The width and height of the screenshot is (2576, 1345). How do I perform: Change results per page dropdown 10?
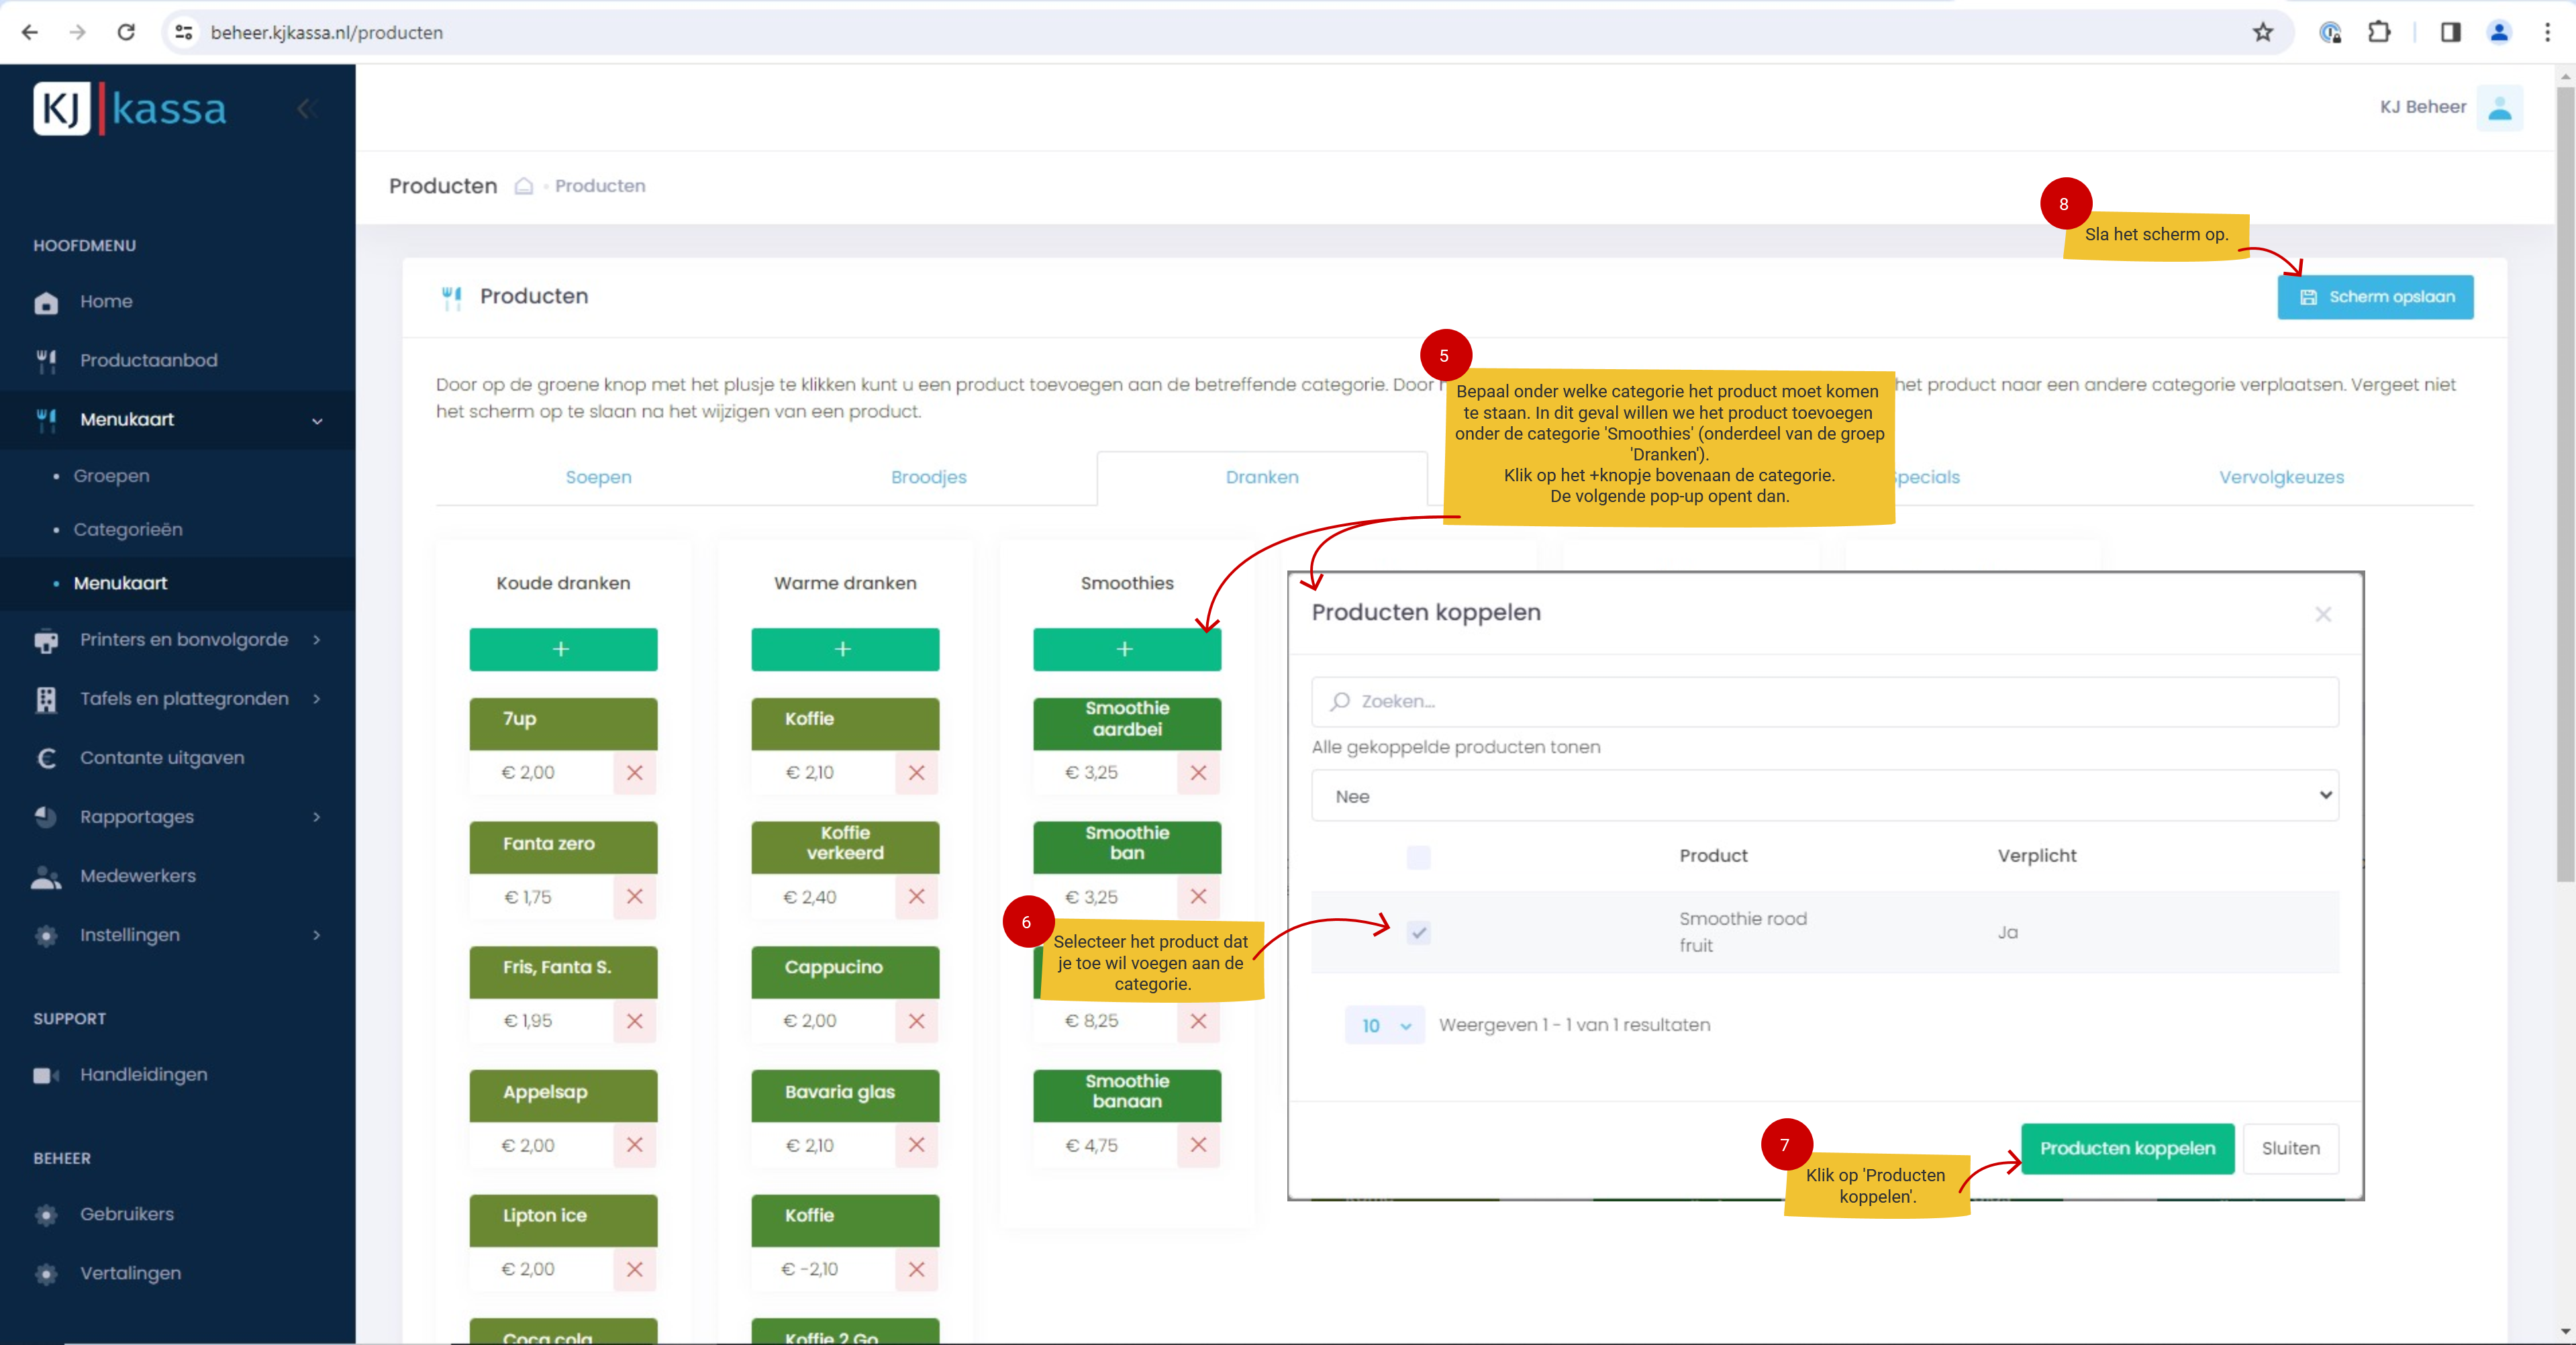(x=1384, y=1025)
